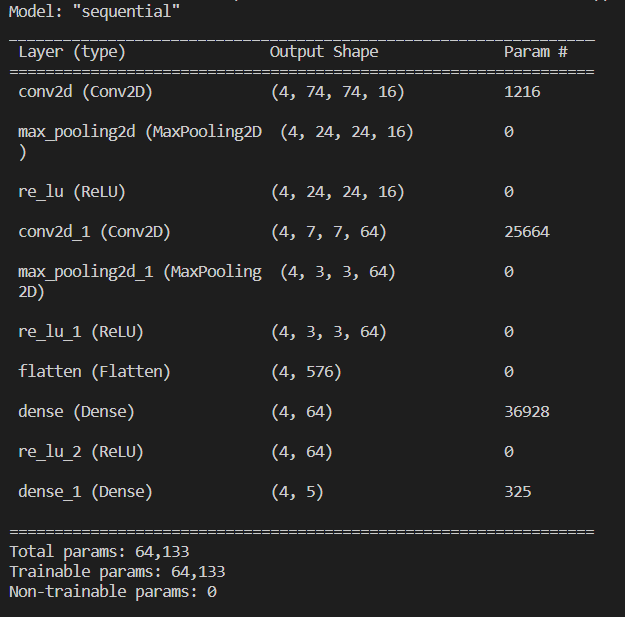The height and width of the screenshot is (617, 625).
Task: Click the "Layer (type)" column header
Action: coord(72,51)
